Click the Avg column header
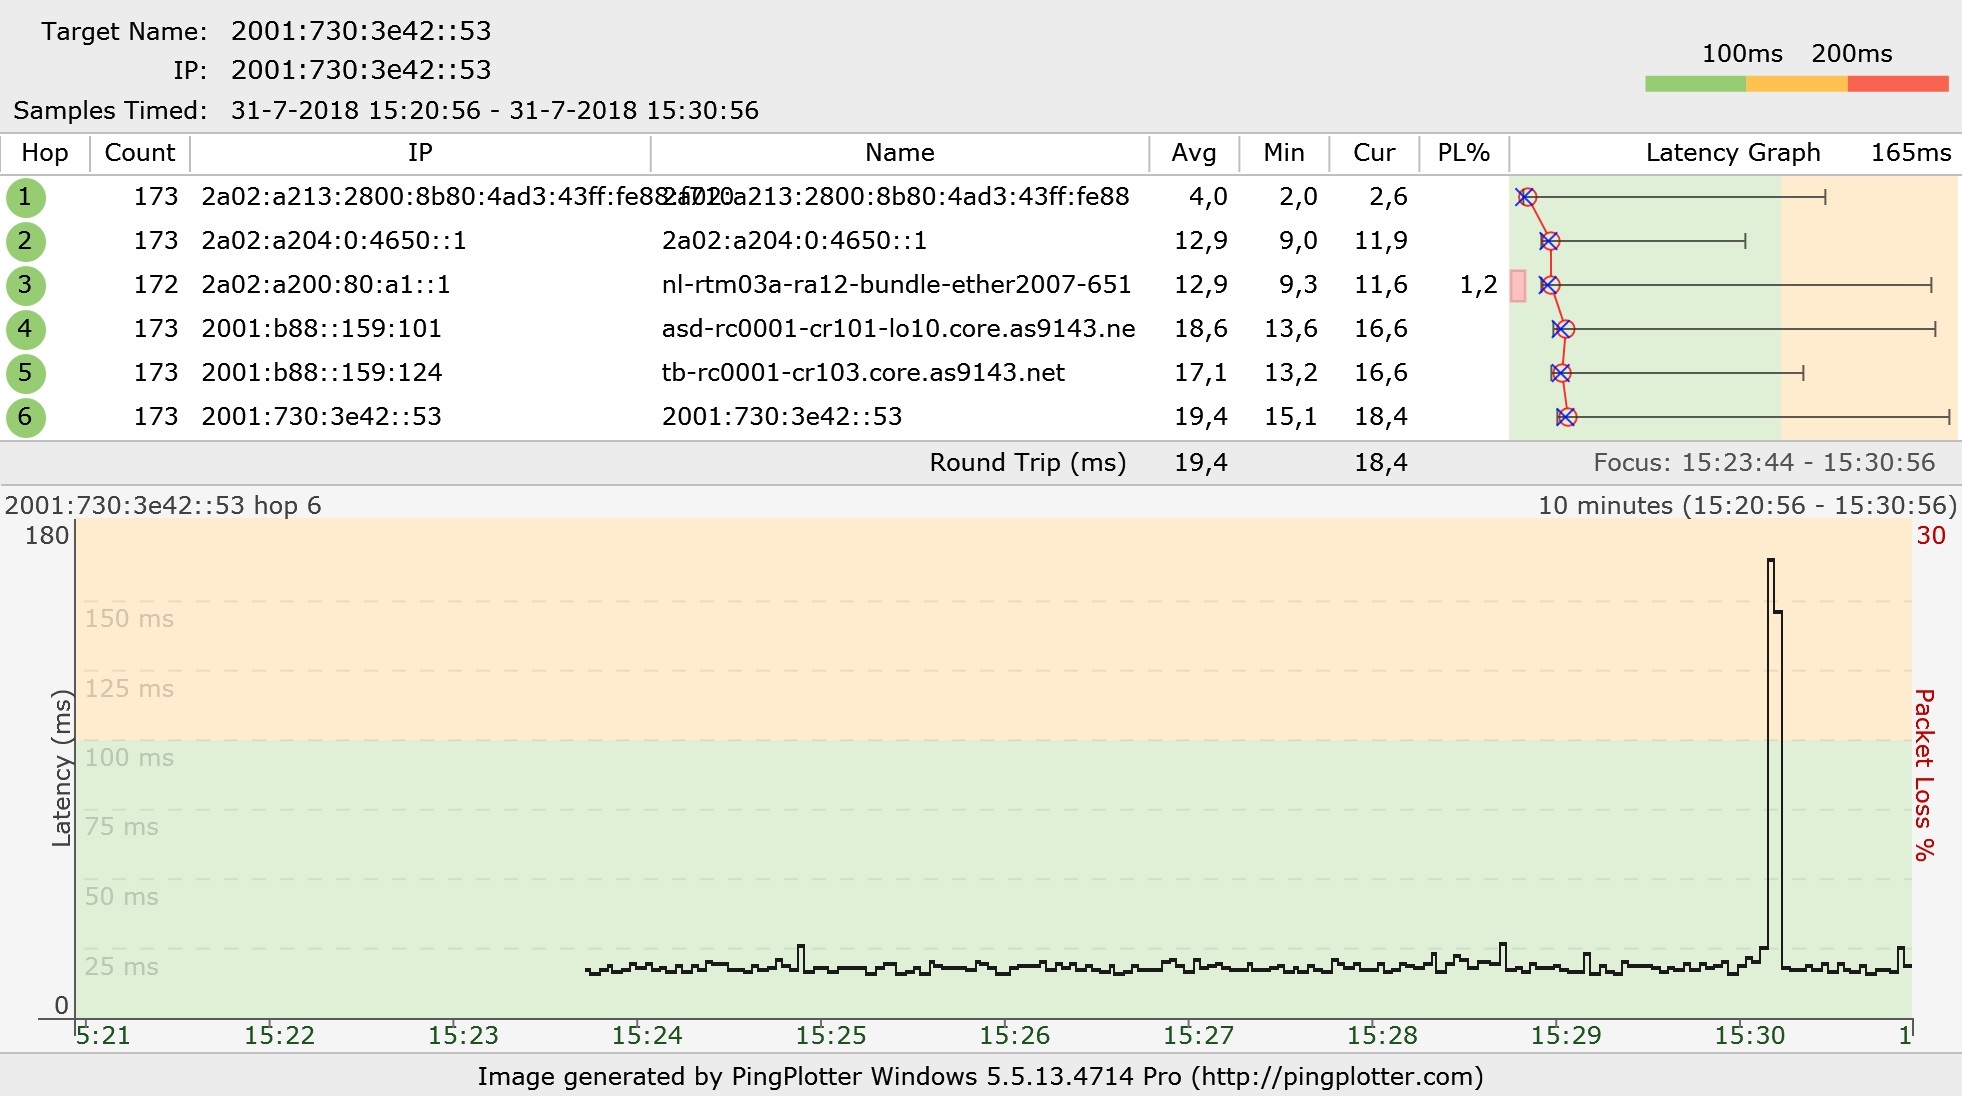Image resolution: width=1962 pixels, height=1096 pixels. click(x=1194, y=153)
